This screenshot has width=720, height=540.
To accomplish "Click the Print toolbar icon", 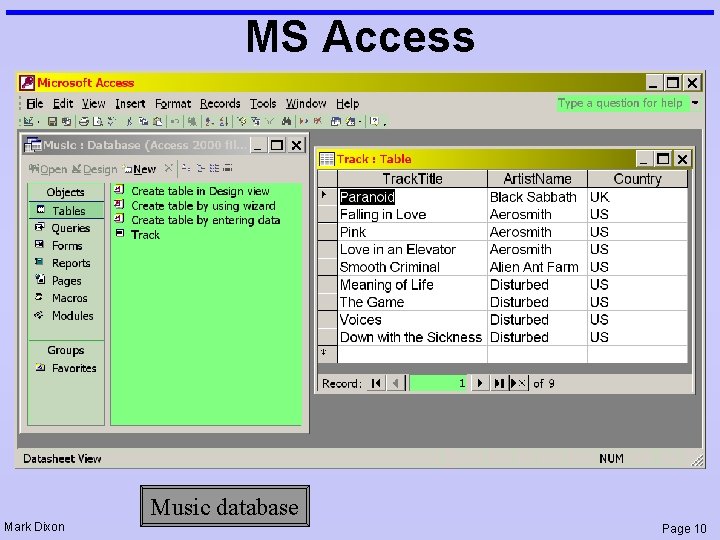I will [x=84, y=121].
